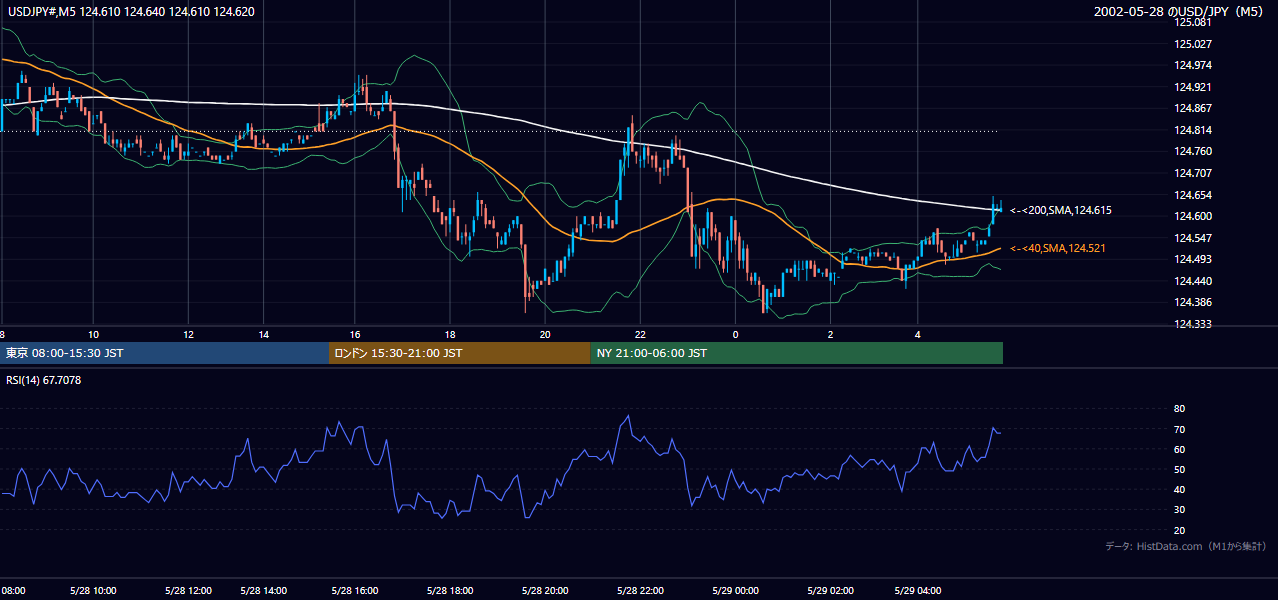Click price axis label 124.493
The width and height of the screenshot is (1278, 600).
(1192, 260)
